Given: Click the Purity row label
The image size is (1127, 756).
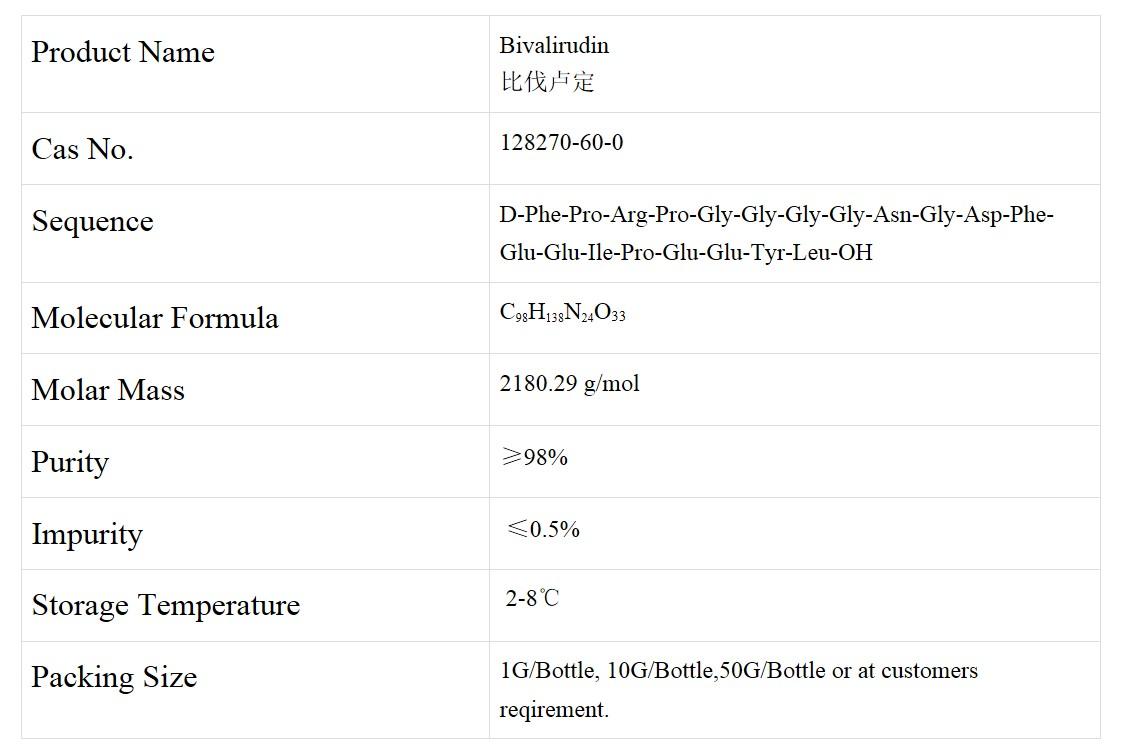Looking at the screenshot, I should point(69,462).
